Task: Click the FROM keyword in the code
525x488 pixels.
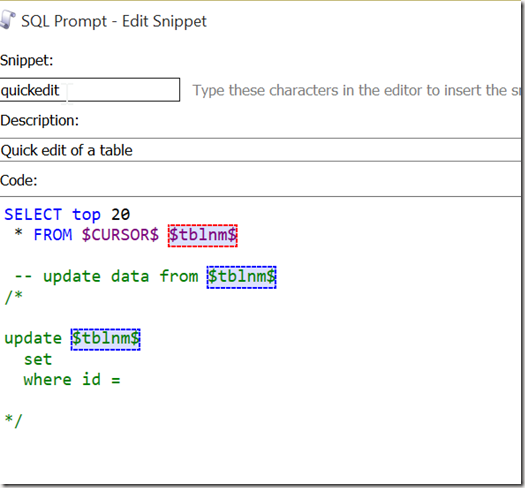Action: coord(53,234)
